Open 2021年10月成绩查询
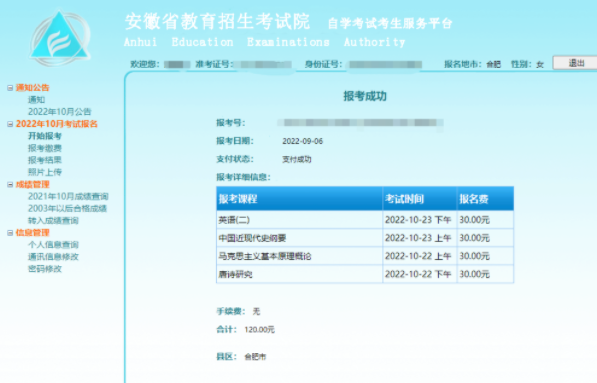 (x=68, y=196)
